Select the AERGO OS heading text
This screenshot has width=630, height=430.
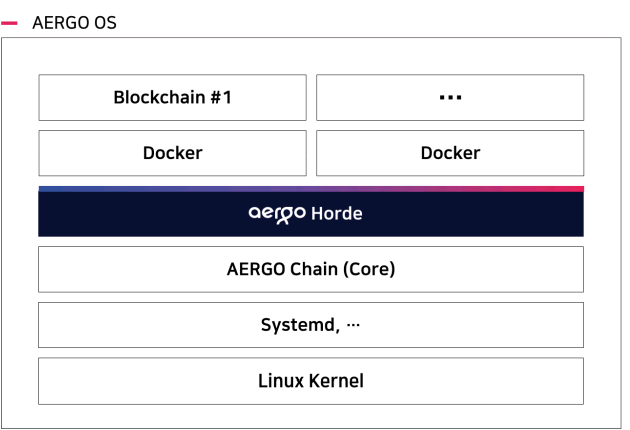coord(75,22)
